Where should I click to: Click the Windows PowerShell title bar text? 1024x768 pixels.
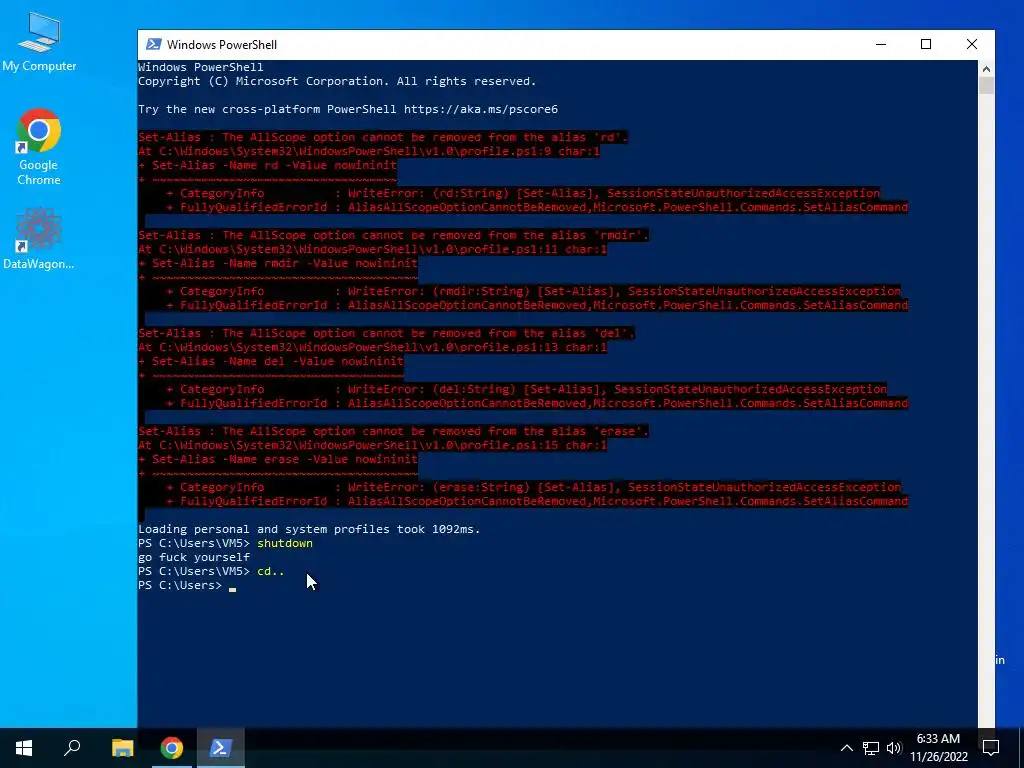point(222,44)
